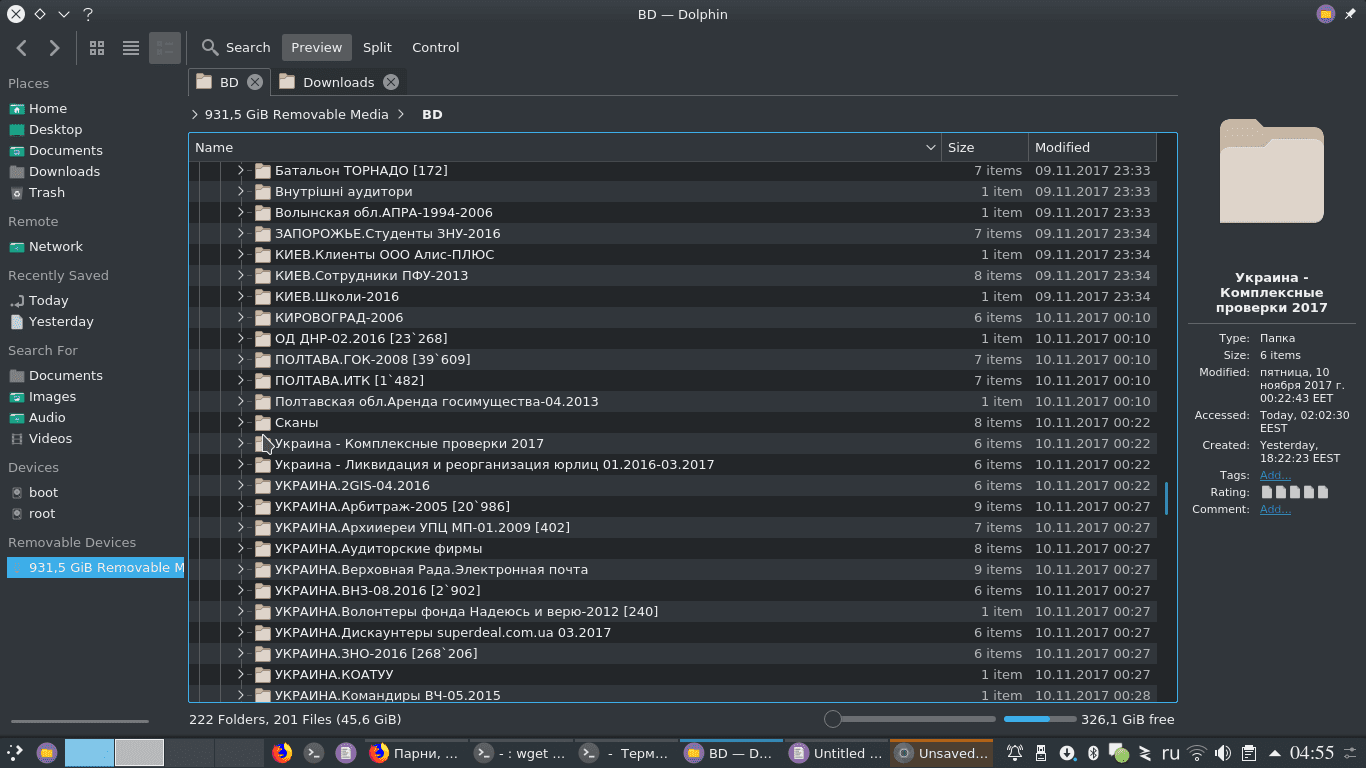Expand the УКРАИНА.2GIS-04.2016 folder

tap(240, 485)
